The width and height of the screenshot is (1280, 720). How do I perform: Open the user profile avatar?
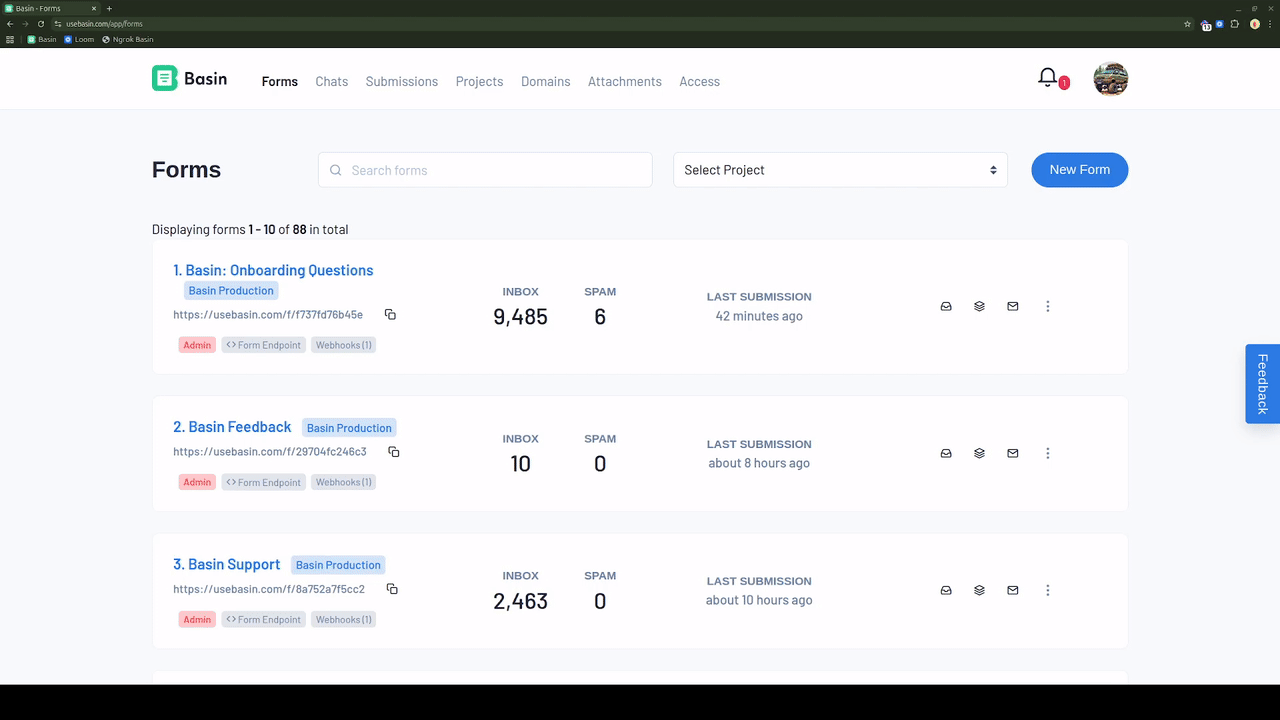click(x=1110, y=79)
